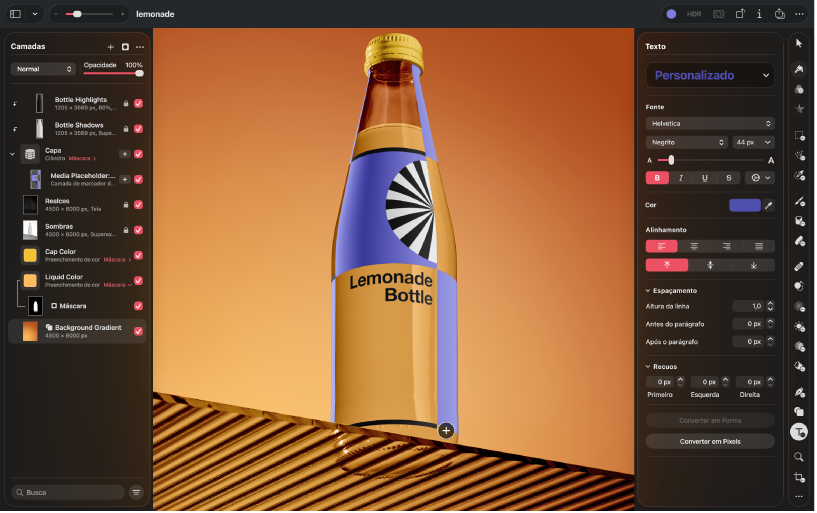Toggle the italic text style
The image size is (817, 513).
click(682, 179)
